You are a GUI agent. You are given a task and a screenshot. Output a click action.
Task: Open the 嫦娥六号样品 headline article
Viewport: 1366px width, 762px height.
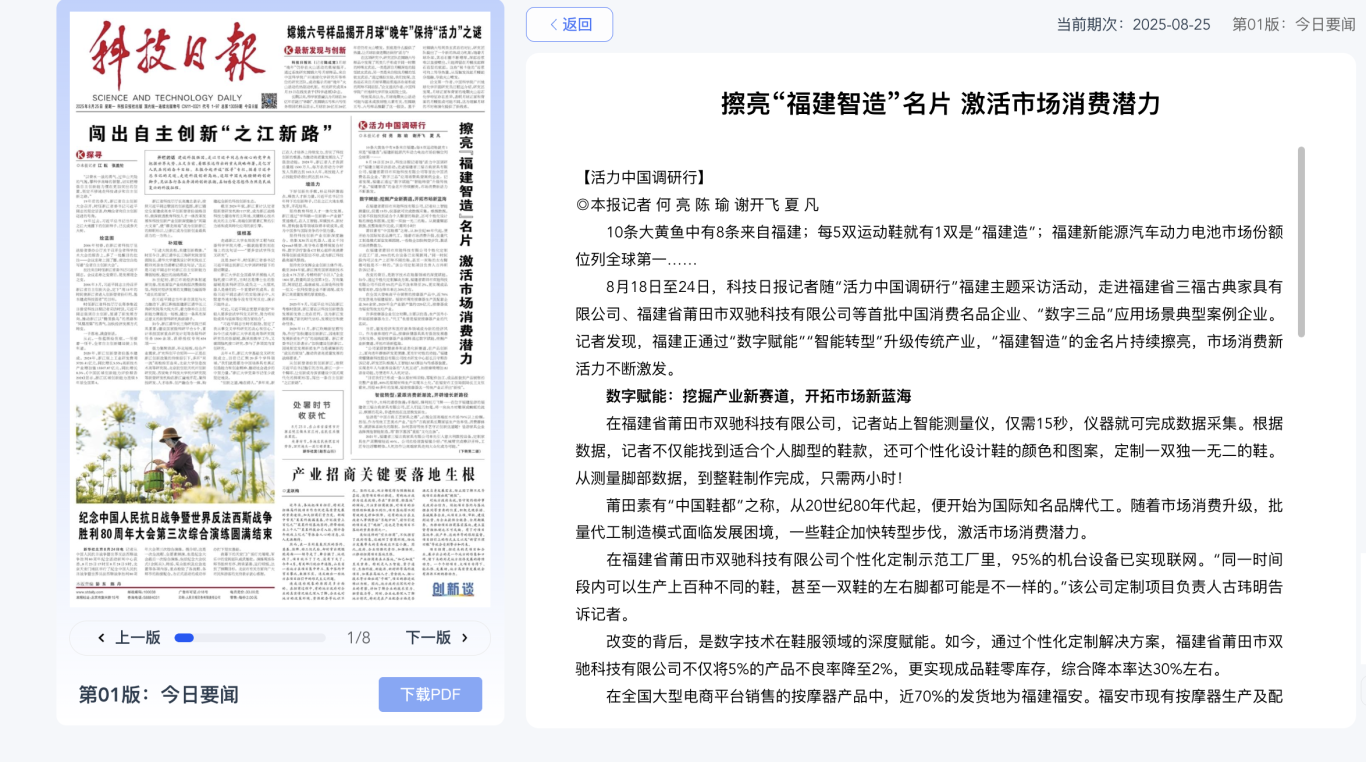pos(384,31)
